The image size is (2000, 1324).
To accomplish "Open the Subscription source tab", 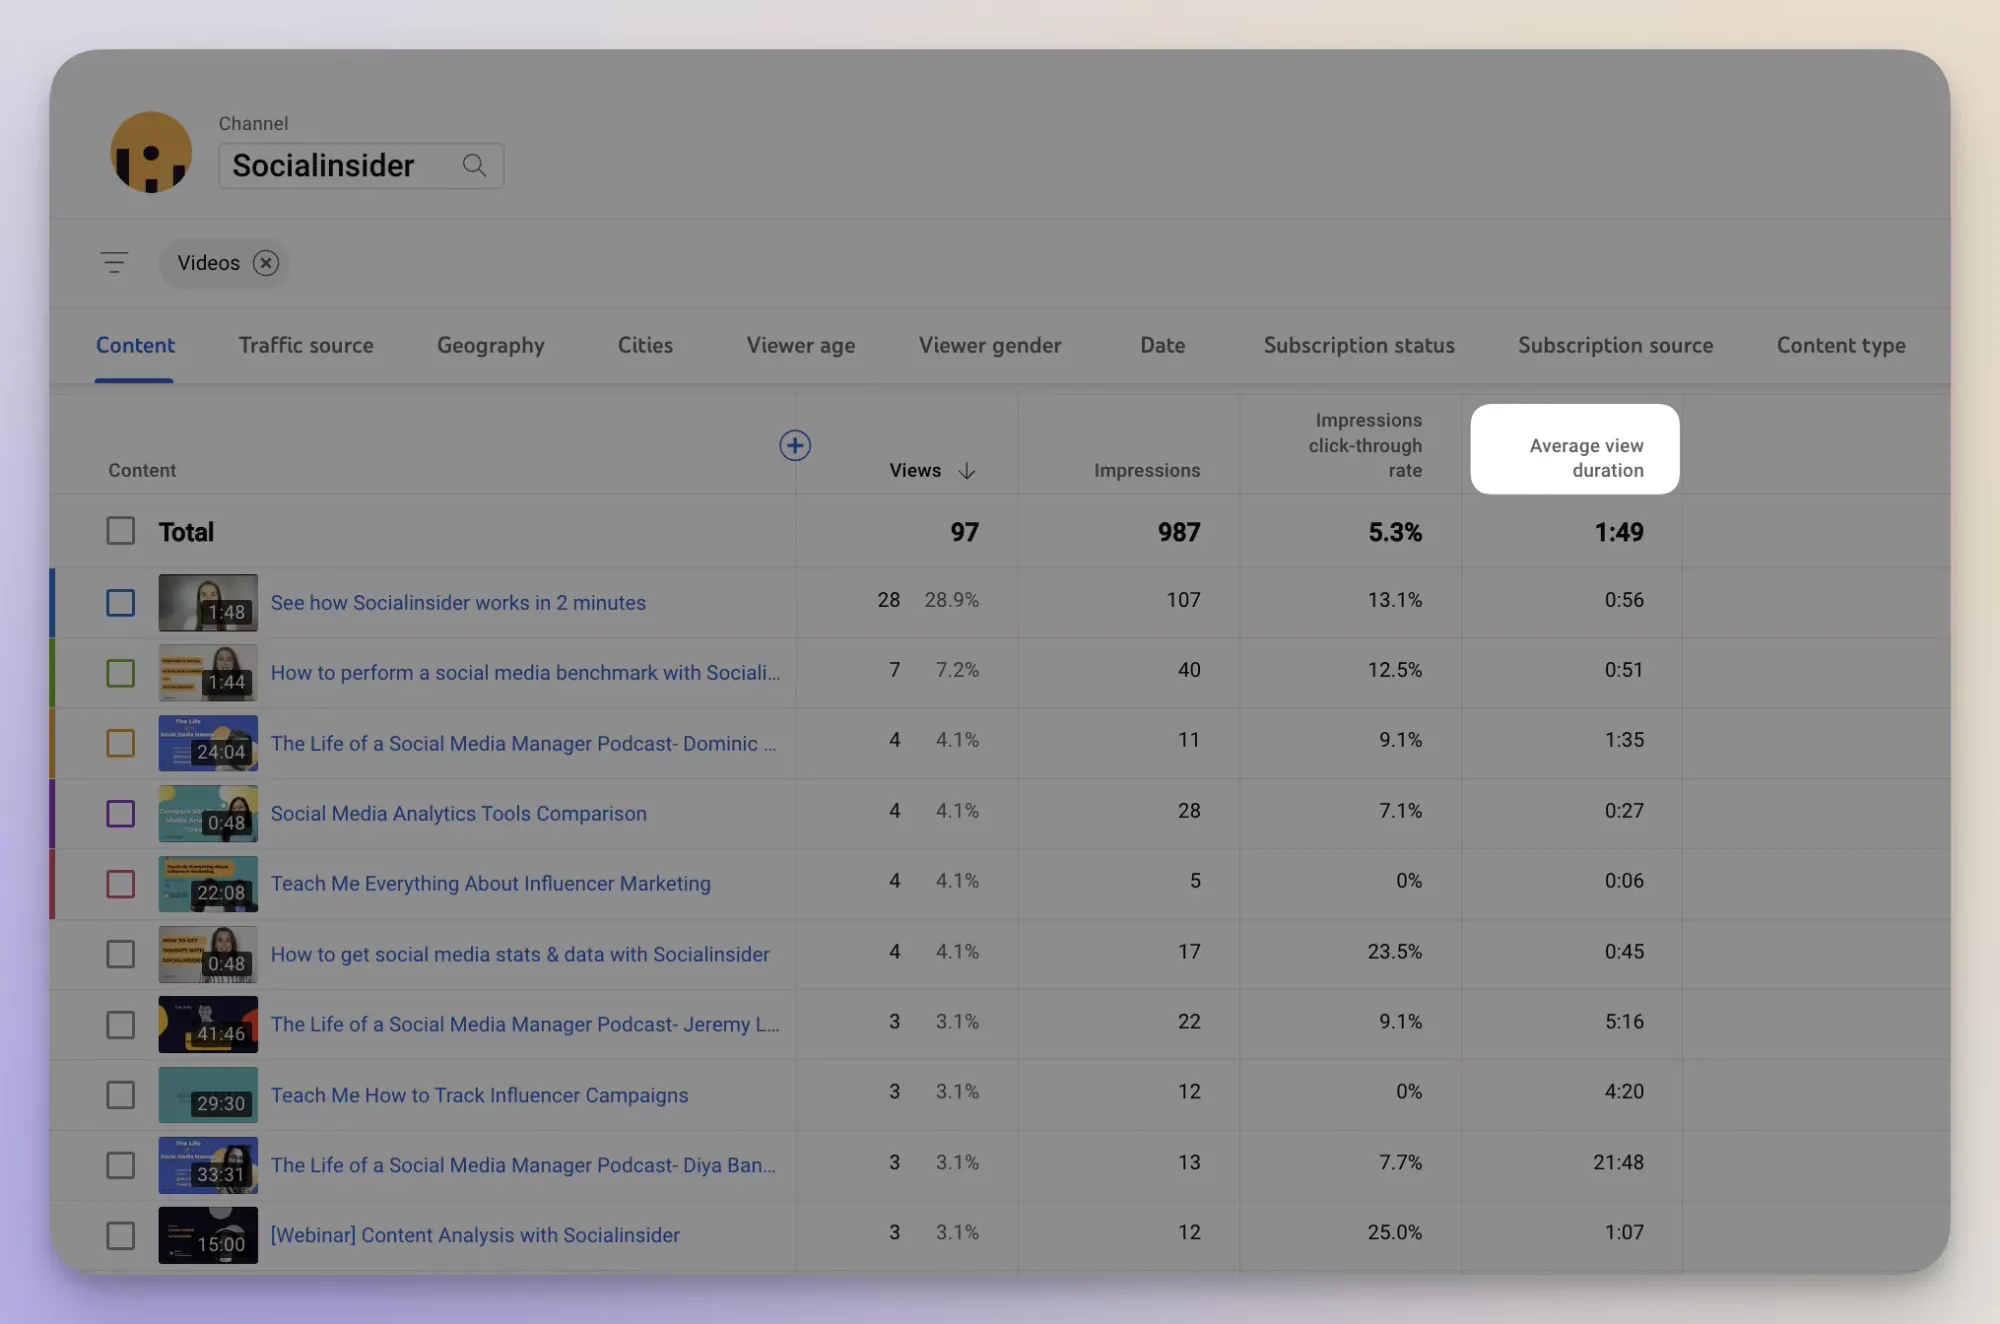I will pos(1615,345).
